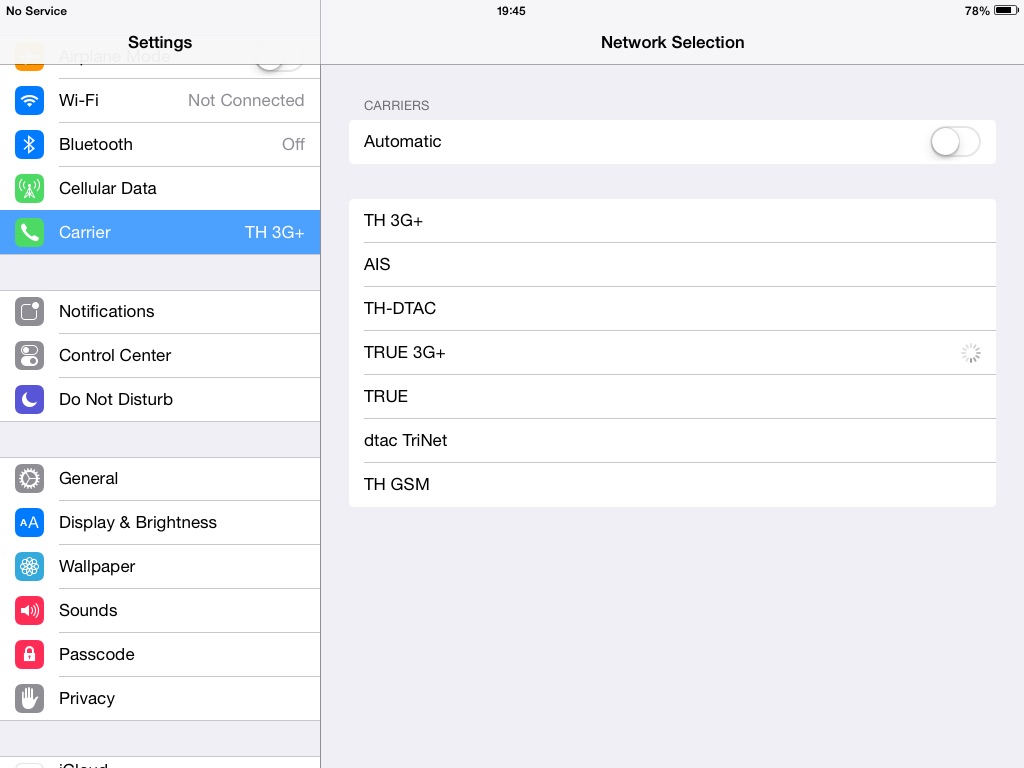The image size is (1024, 768).
Task: Open Do Not Disturb settings
Action: pyautogui.click(x=160, y=400)
